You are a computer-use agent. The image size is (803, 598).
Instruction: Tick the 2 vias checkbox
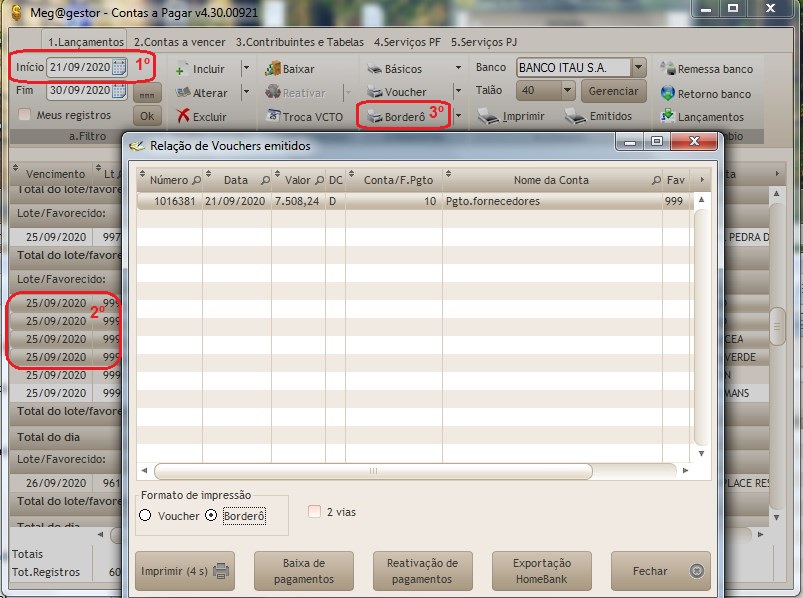315,512
